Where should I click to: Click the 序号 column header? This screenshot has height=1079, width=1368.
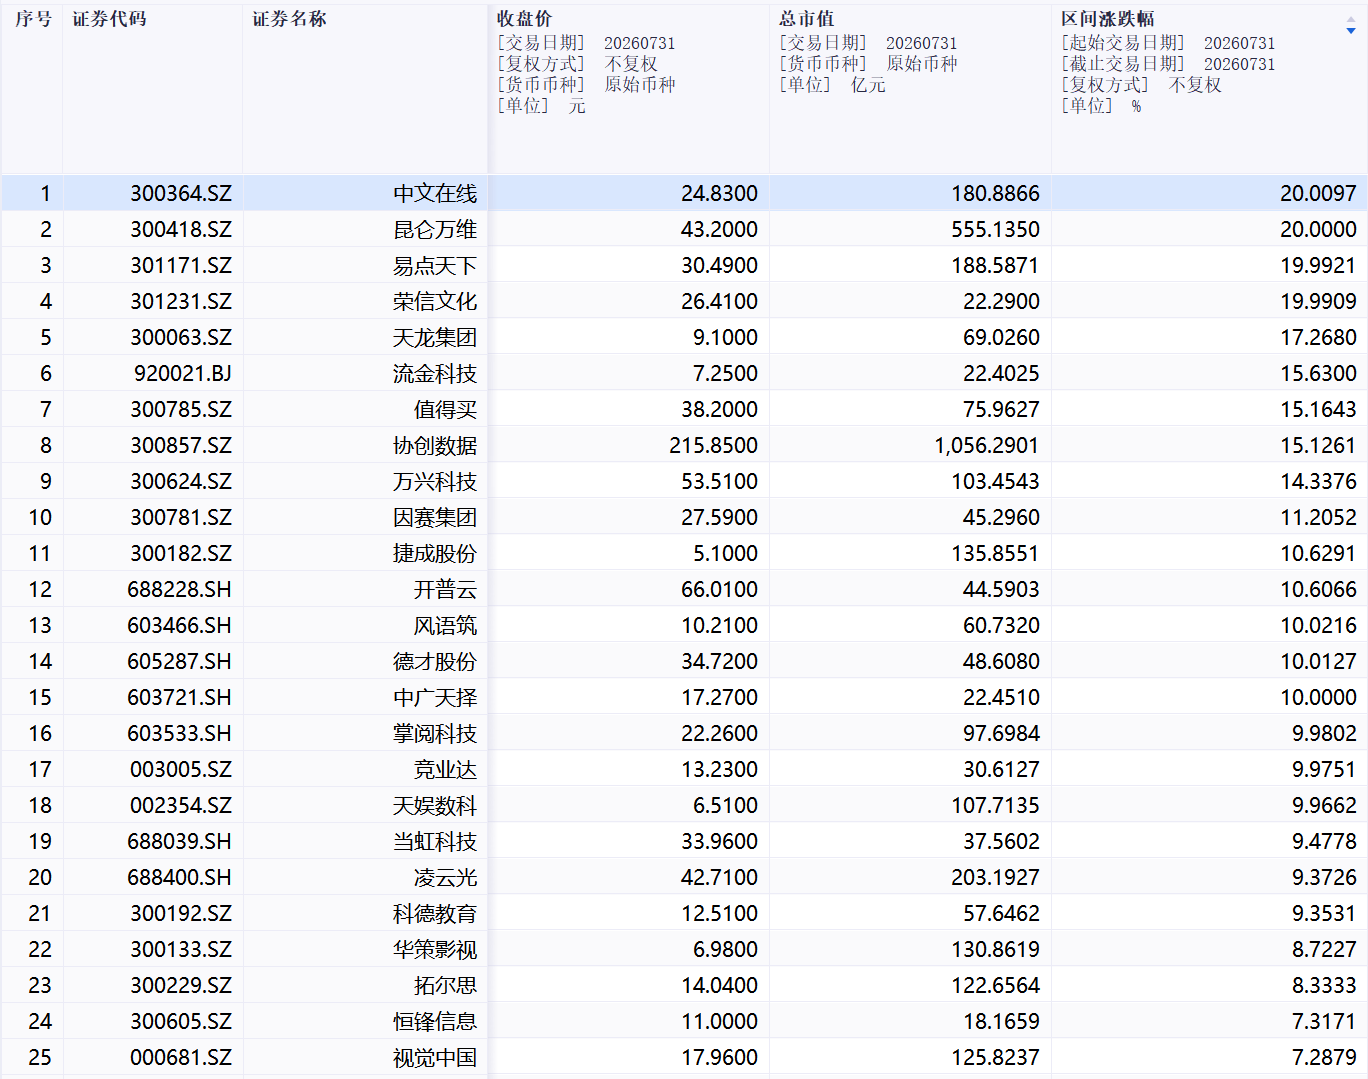click(x=33, y=19)
